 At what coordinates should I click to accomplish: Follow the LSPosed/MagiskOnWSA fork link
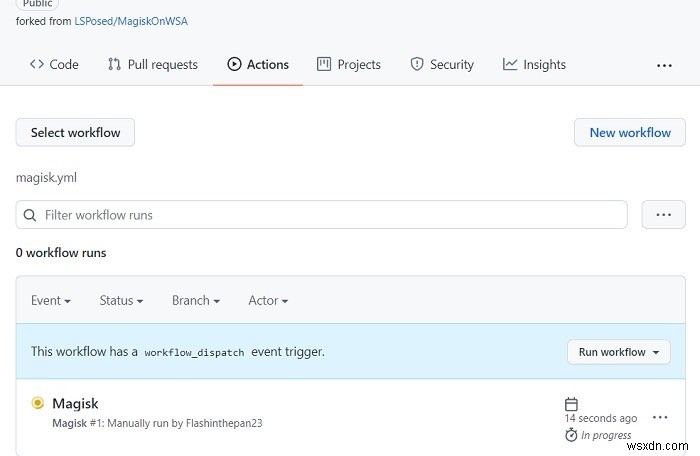pos(131,21)
